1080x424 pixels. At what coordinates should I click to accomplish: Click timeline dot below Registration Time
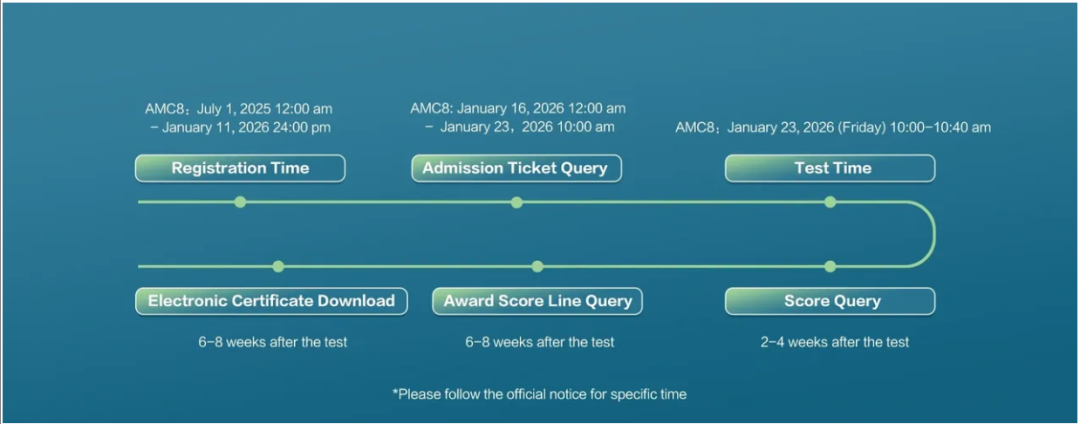(x=240, y=202)
